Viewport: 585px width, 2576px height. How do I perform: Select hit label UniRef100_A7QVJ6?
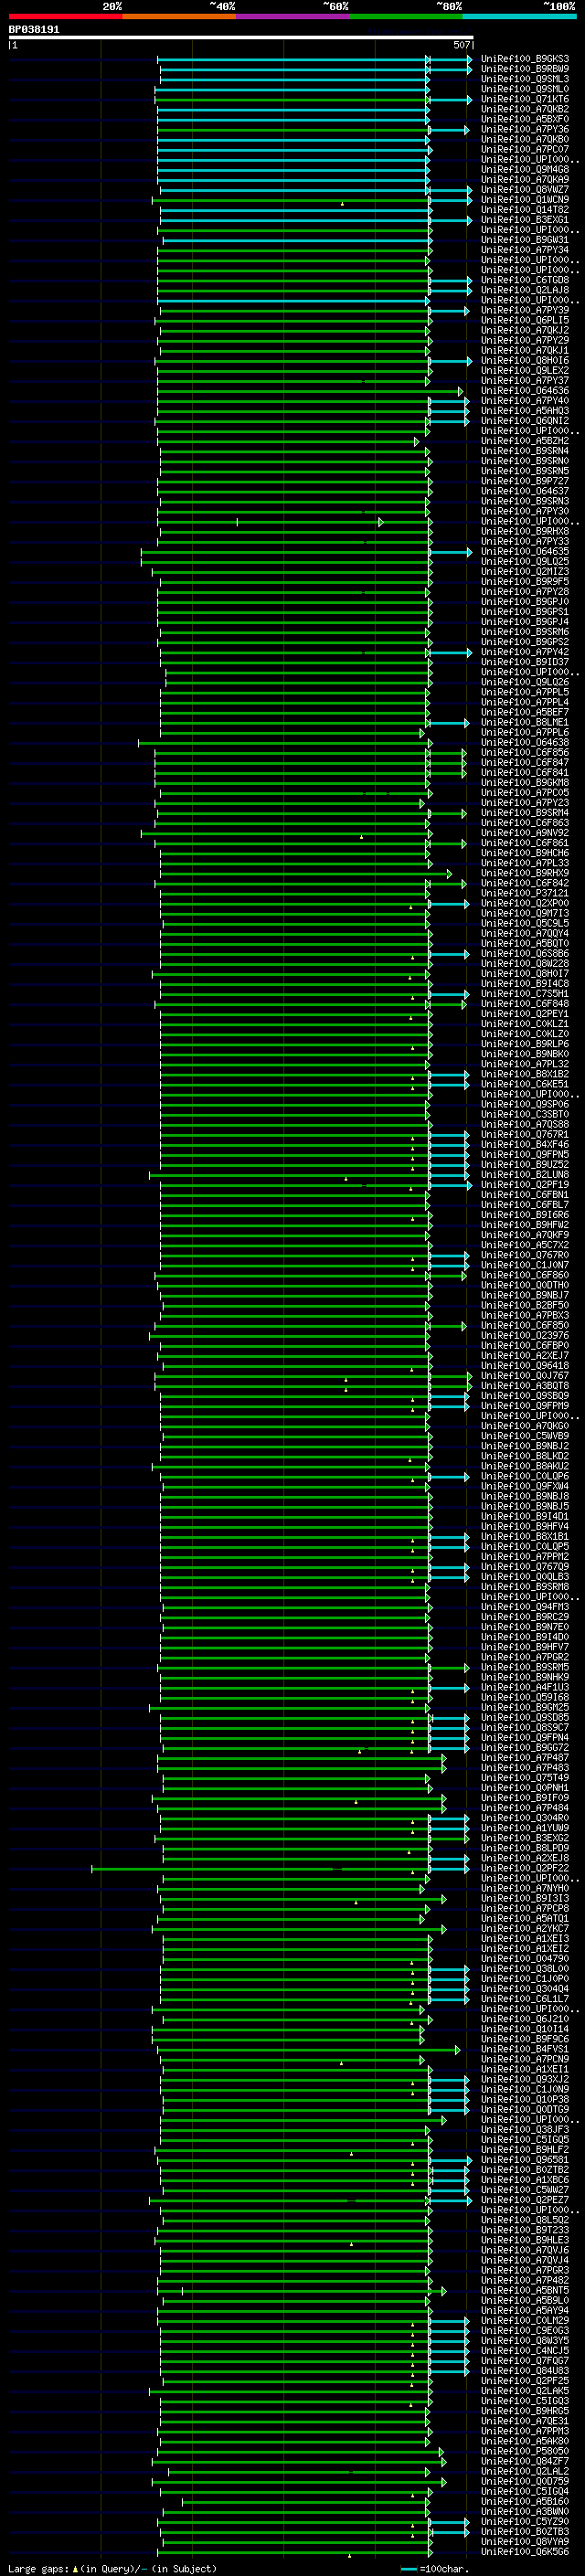pyautogui.click(x=525, y=2250)
